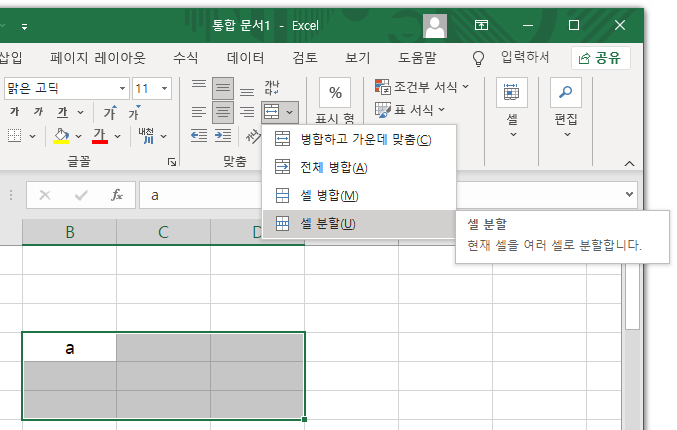Open the View tab

357,57
